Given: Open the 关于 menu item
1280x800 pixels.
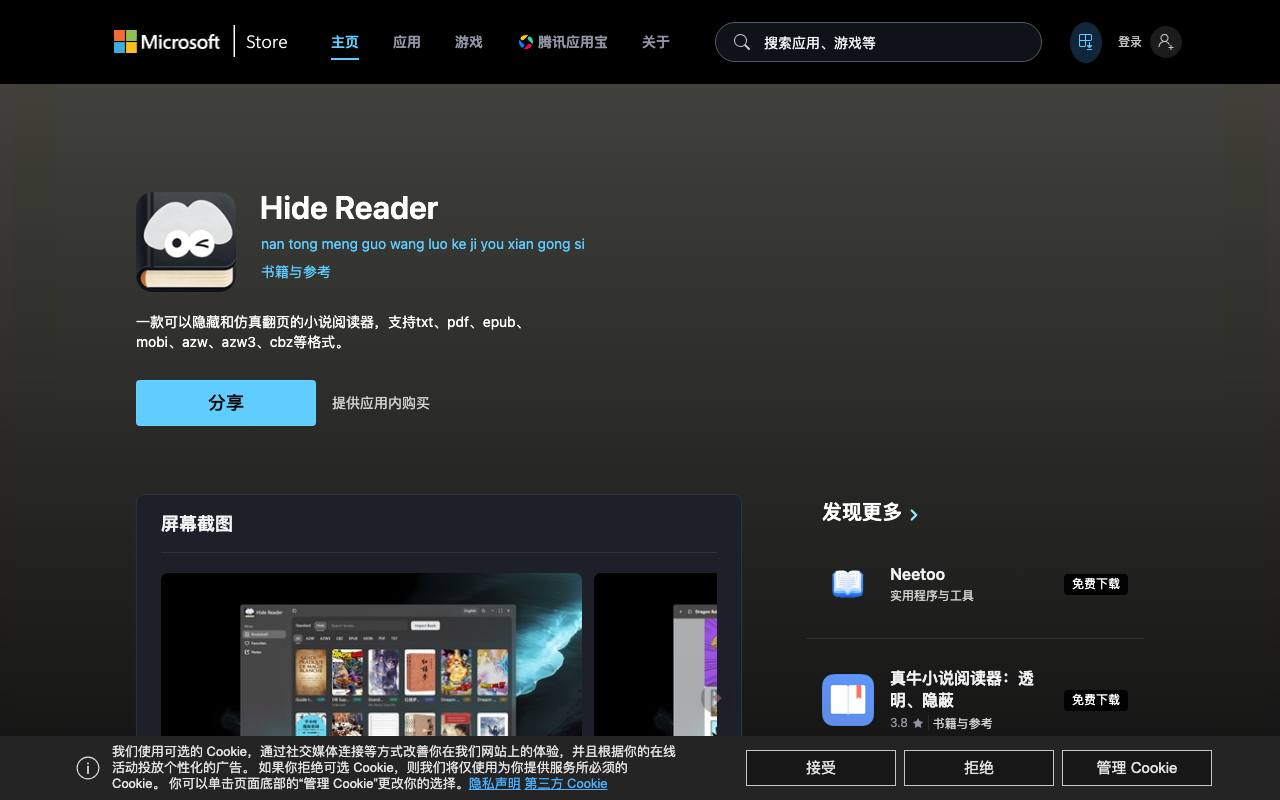Looking at the screenshot, I should [x=656, y=42].
